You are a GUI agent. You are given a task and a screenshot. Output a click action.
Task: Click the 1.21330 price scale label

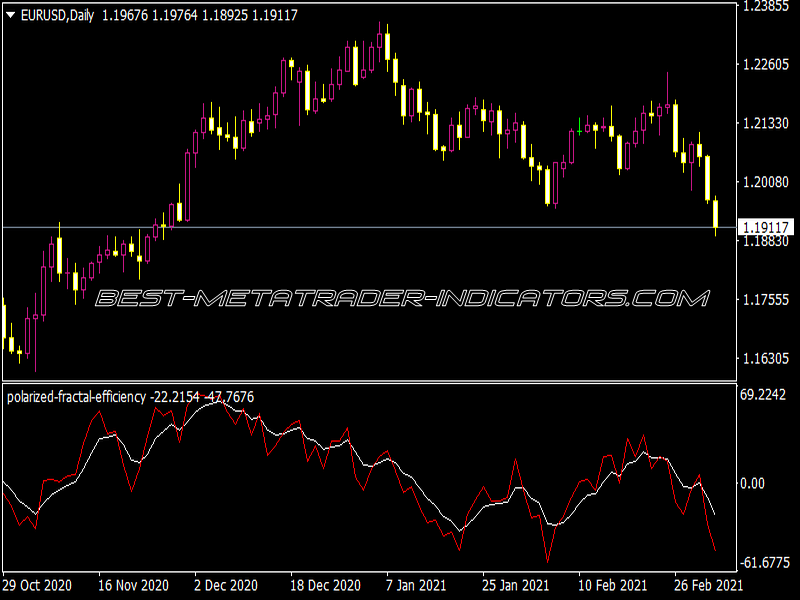(766, 123)
